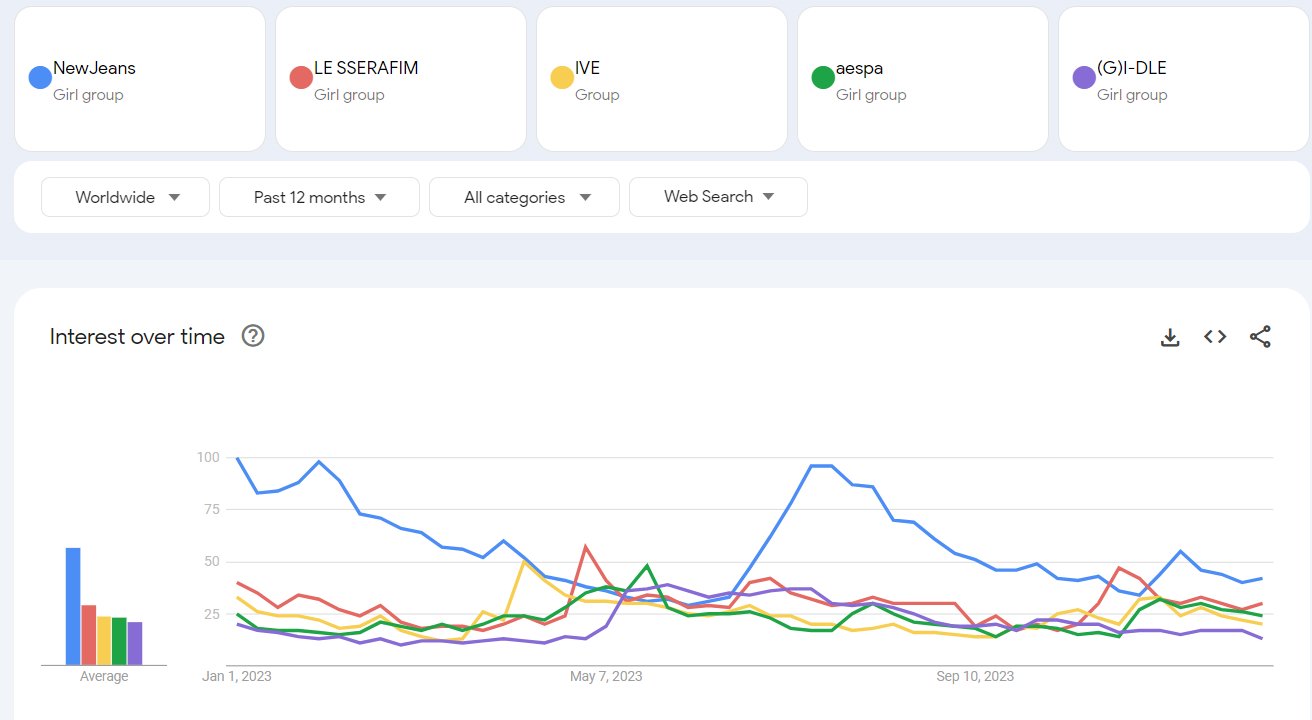Click the green aespa color dot
This screenshot has width=1312, height=720.
click(823, 77)
